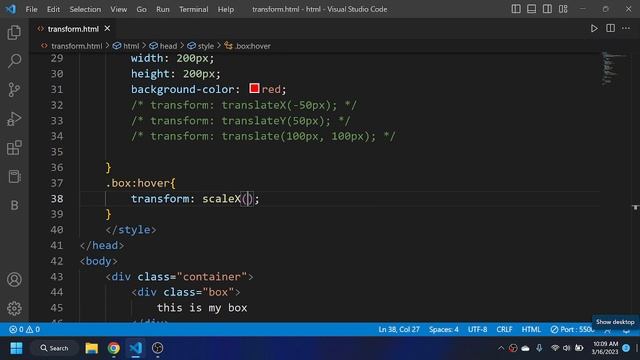Image resolution: width=640 pixels, height=360 pixels.
Task: Expand the html breadcrumb item
Action: click(x=131, y=46)
